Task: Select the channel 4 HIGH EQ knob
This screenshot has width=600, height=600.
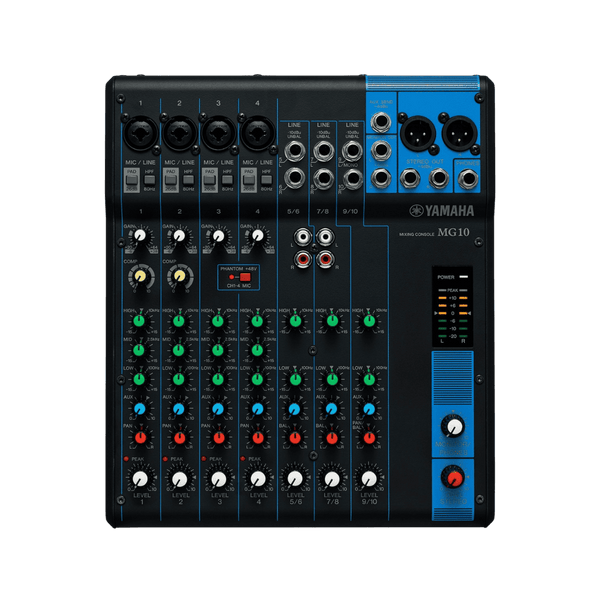Action: [x=257, y=321]
